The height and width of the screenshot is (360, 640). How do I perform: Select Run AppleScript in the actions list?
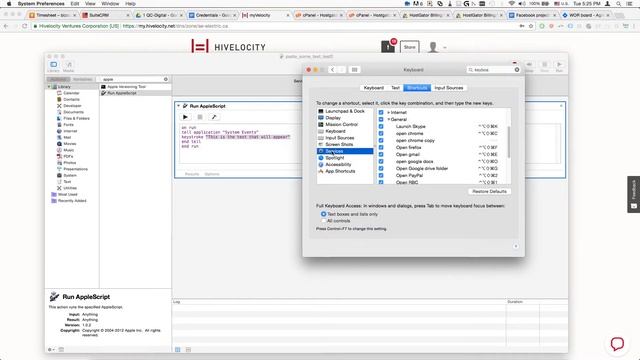tap(135, 93)
